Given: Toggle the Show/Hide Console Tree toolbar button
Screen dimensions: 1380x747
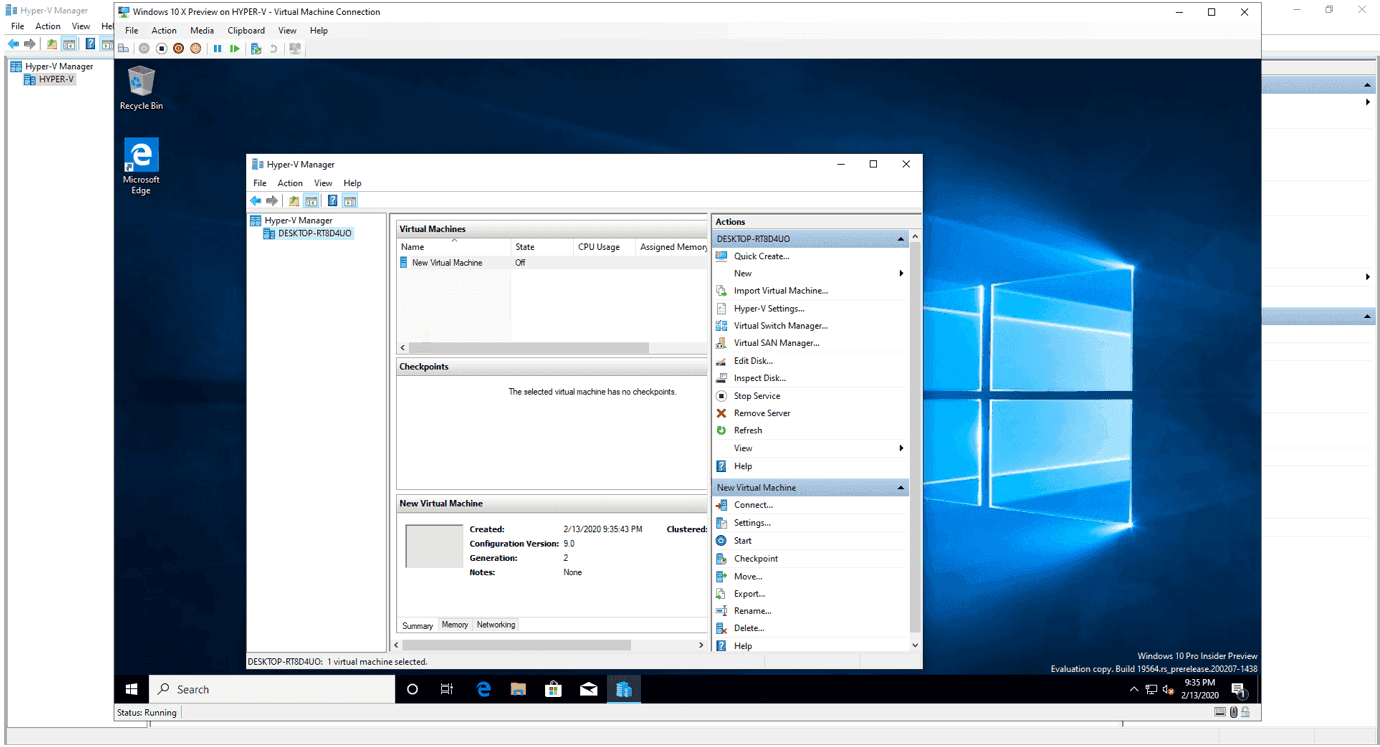Looking at the screenshot, I should 311,201.
